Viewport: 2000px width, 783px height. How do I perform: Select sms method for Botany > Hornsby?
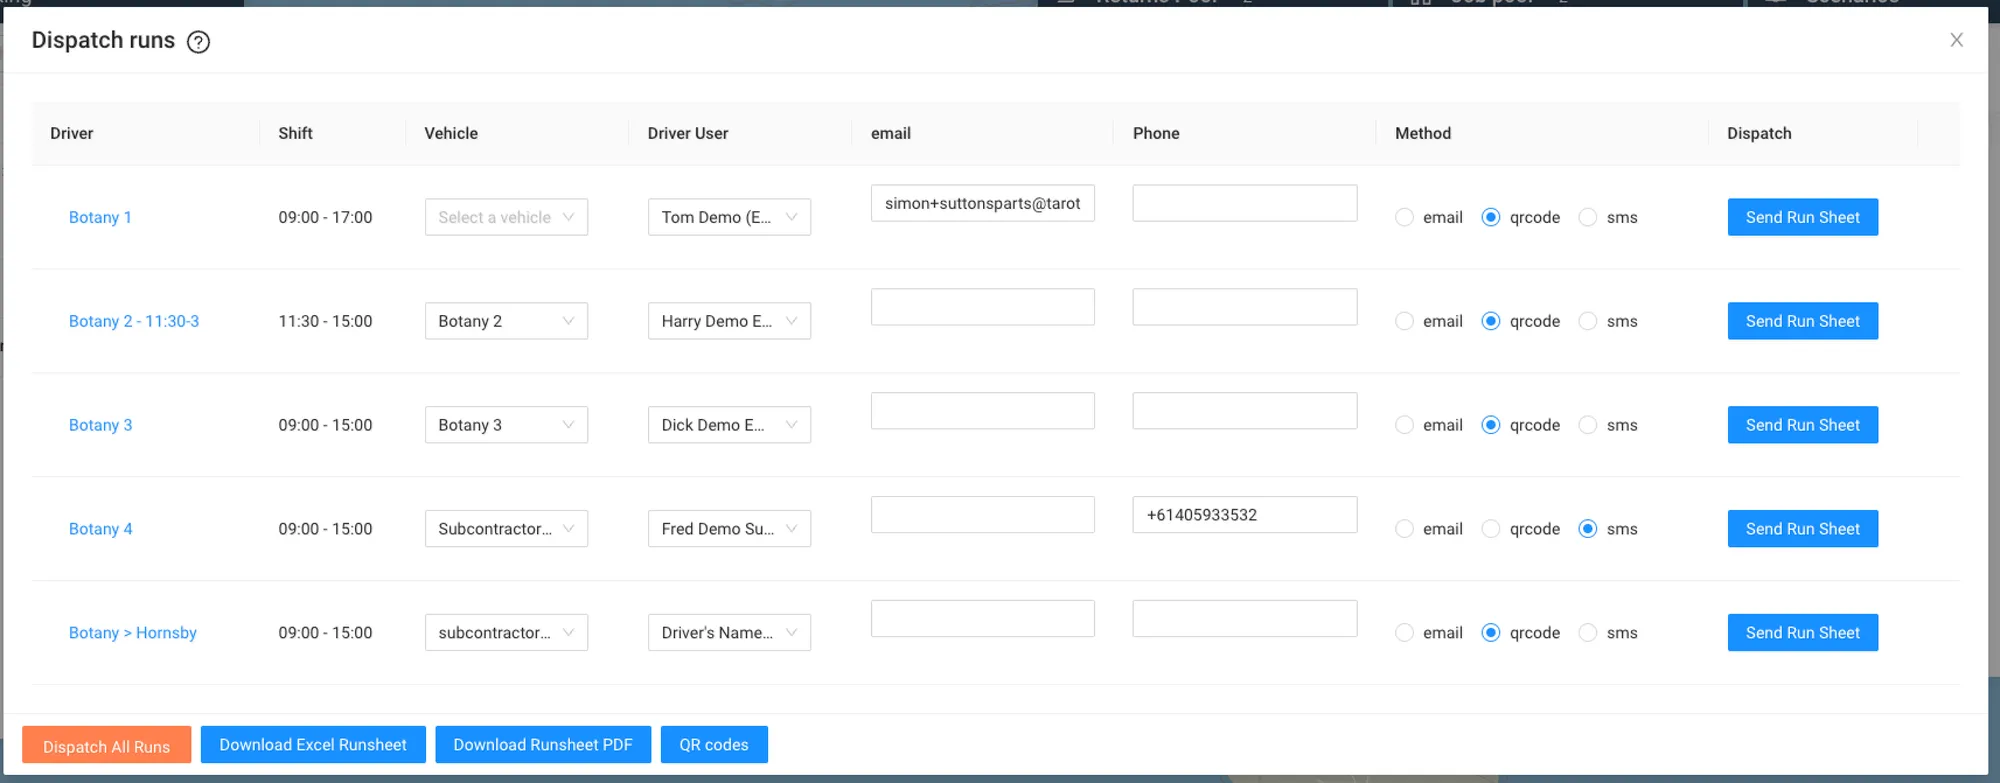click(x=1587, y=633)
